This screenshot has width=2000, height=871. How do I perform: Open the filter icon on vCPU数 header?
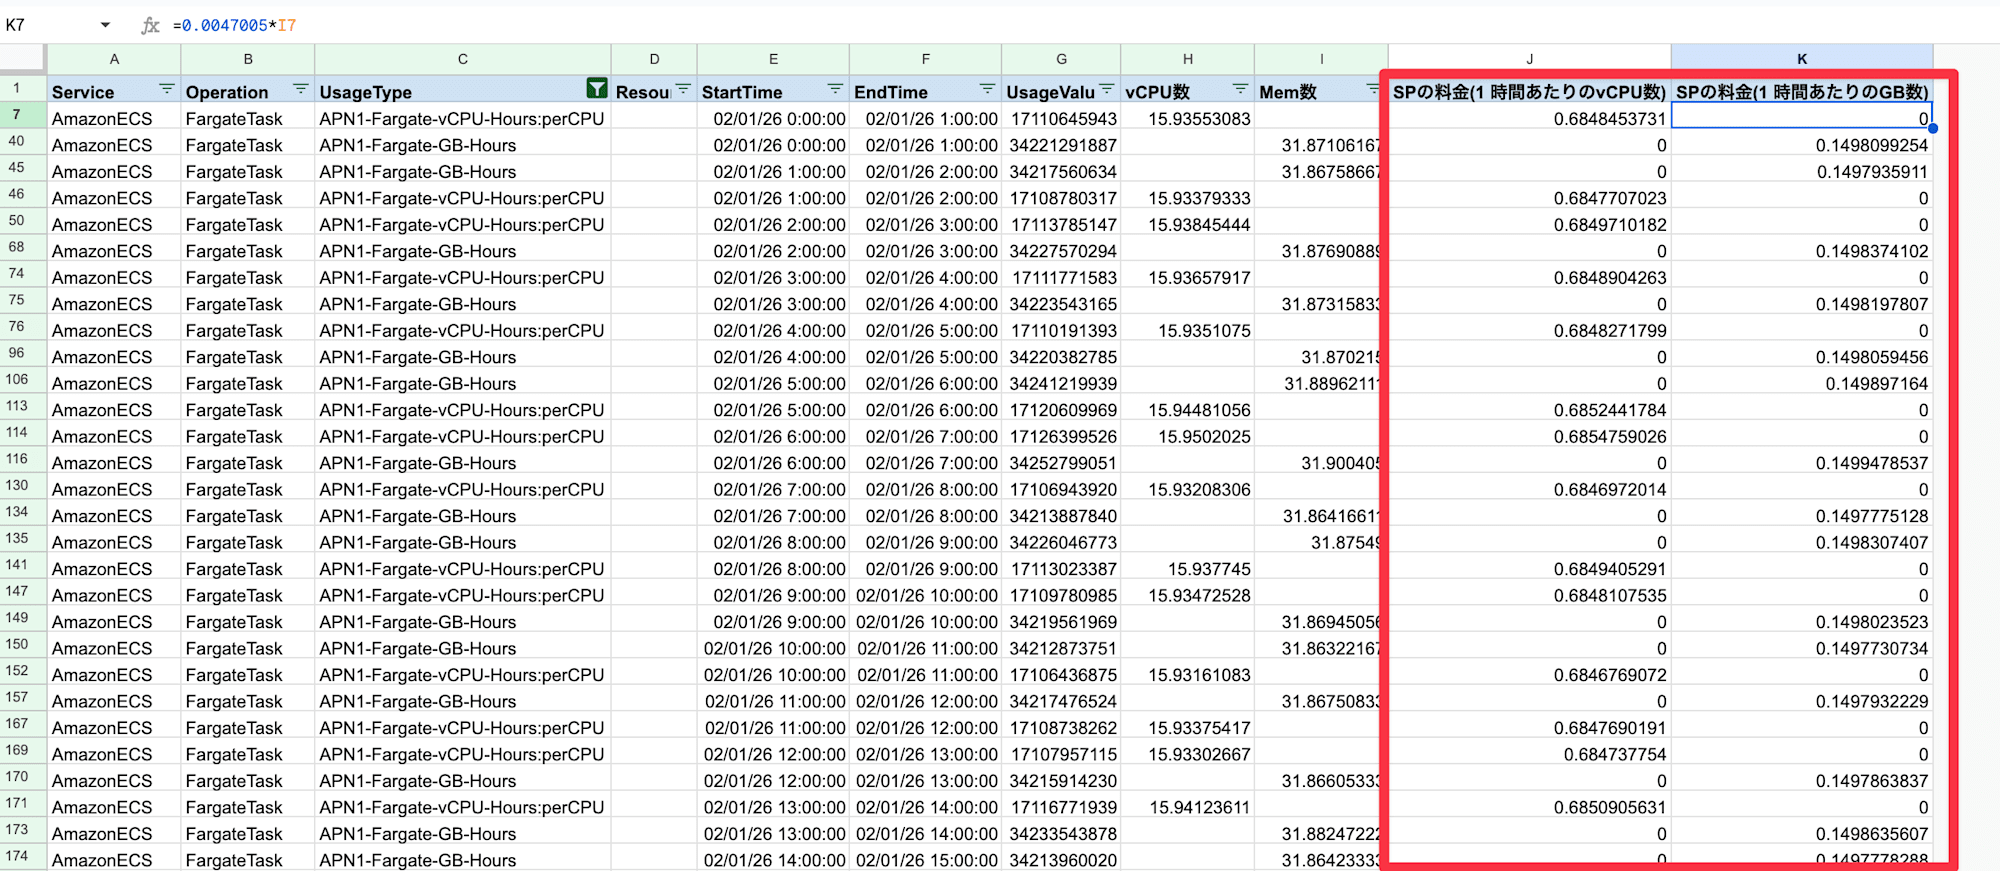tap(1240, 90)
